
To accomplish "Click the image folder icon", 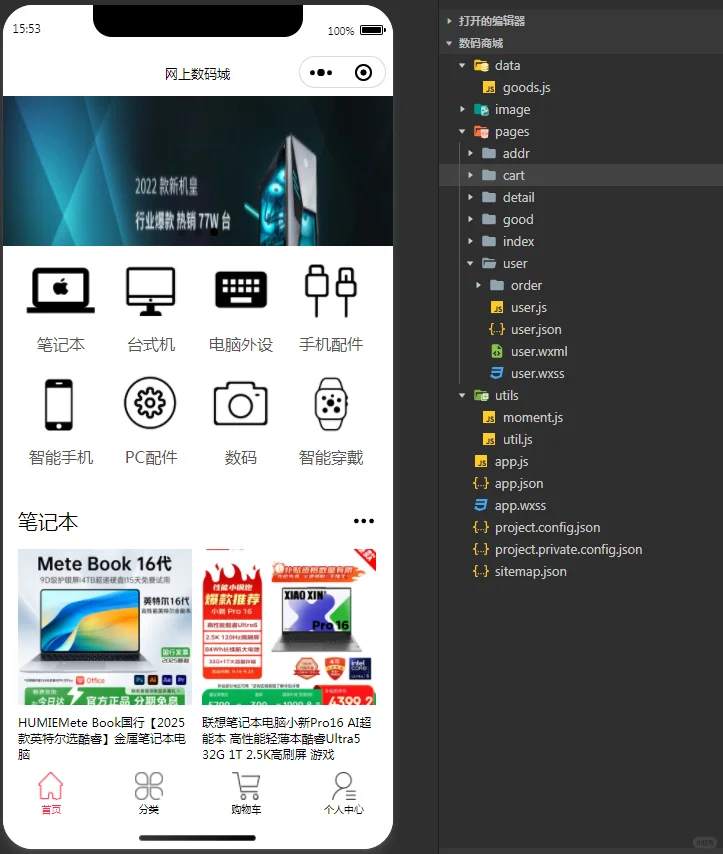I will pos(481,109).
